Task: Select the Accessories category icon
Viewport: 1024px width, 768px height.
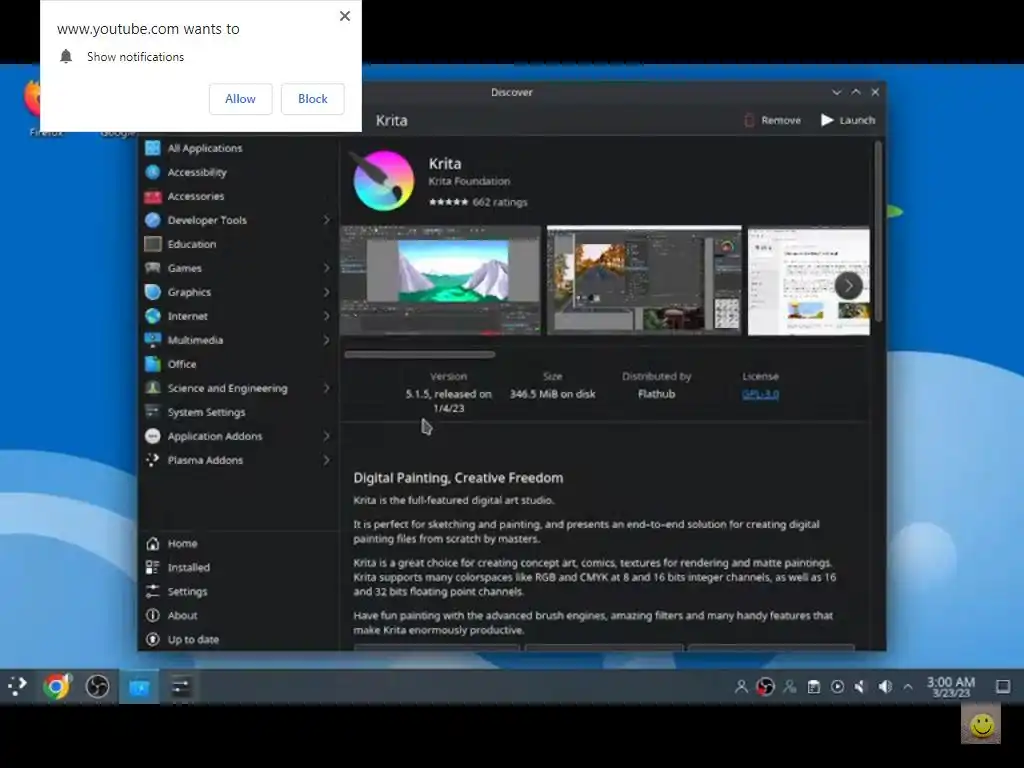Action: click(x=153, y=197)
